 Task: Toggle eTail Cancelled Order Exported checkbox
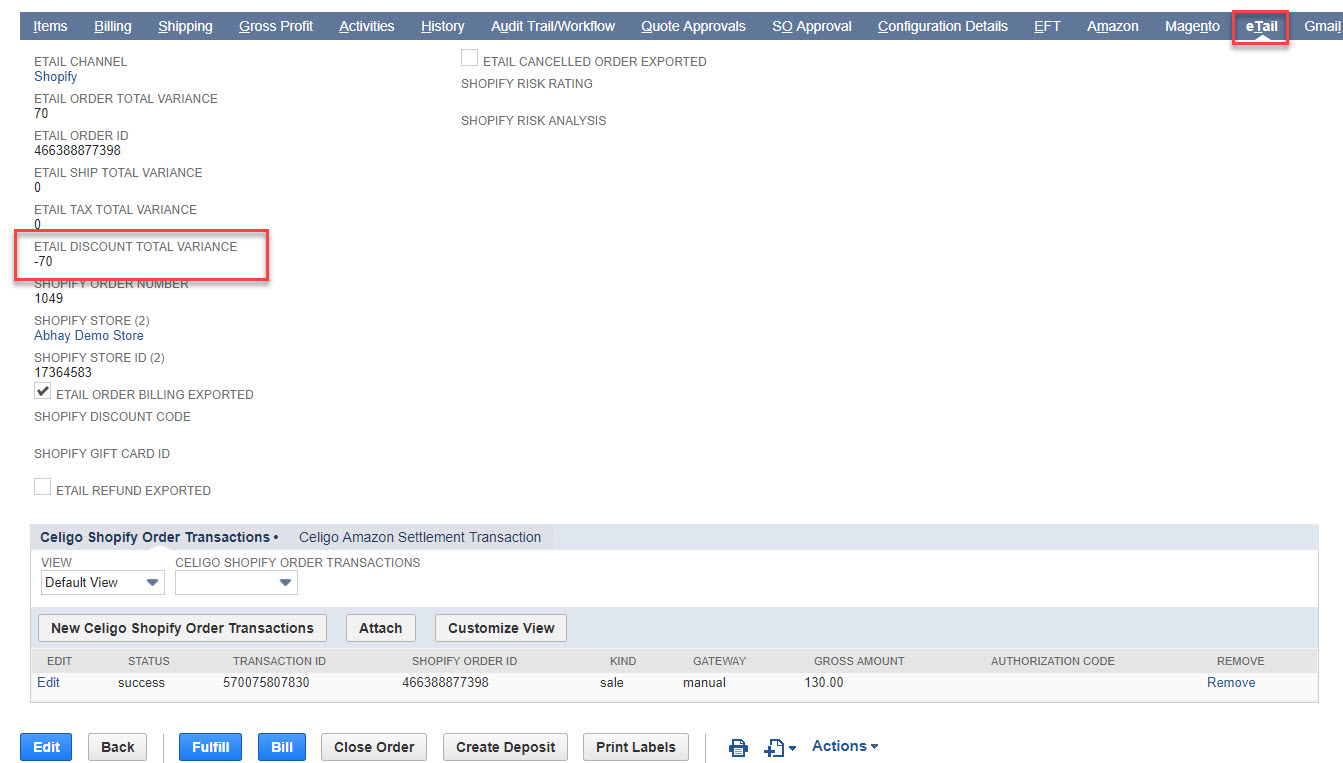point(469,59)
